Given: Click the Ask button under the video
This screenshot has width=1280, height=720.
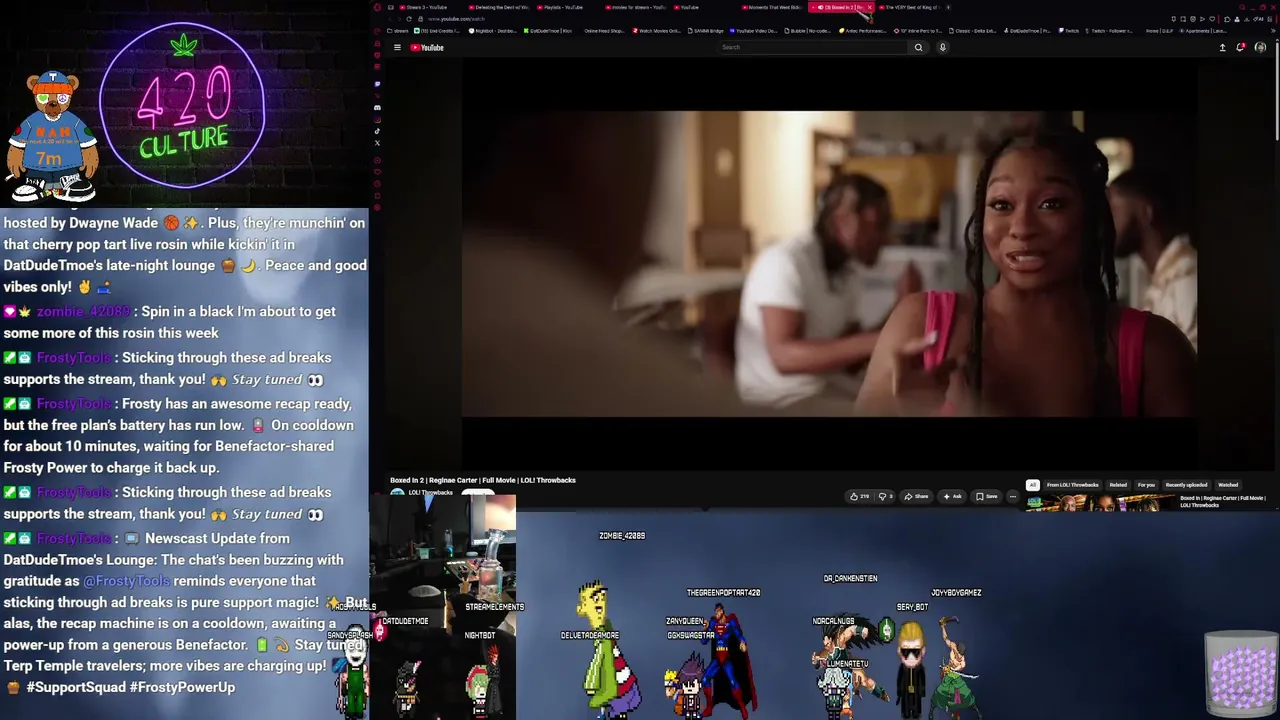Looking at the screenshot, I should (952, 496).
